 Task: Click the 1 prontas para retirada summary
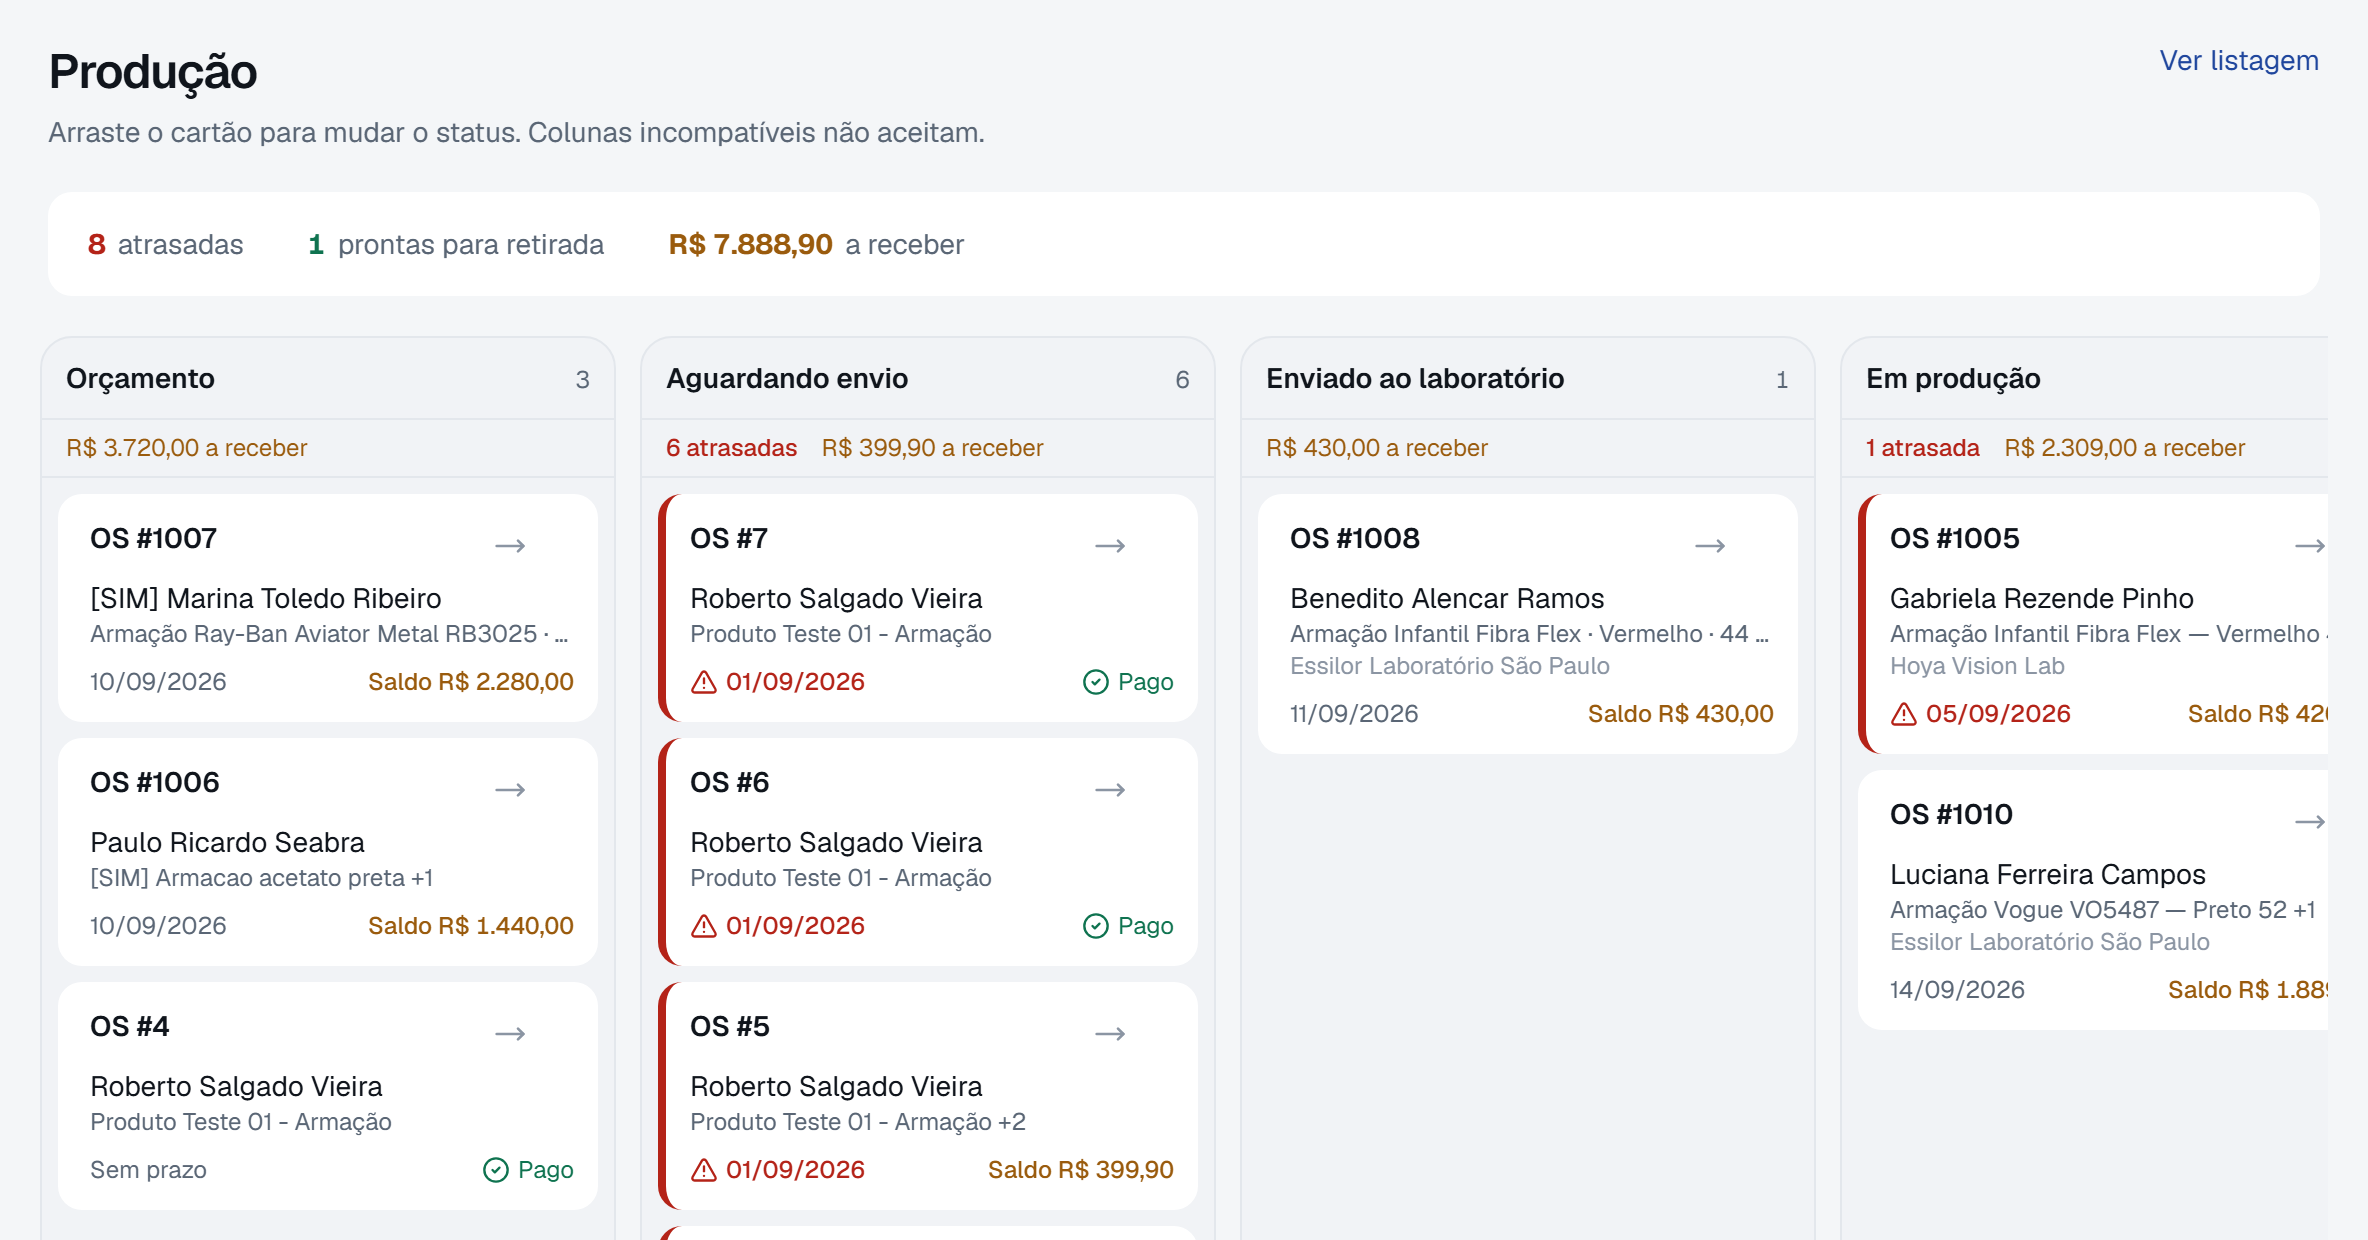pos(456,244)
